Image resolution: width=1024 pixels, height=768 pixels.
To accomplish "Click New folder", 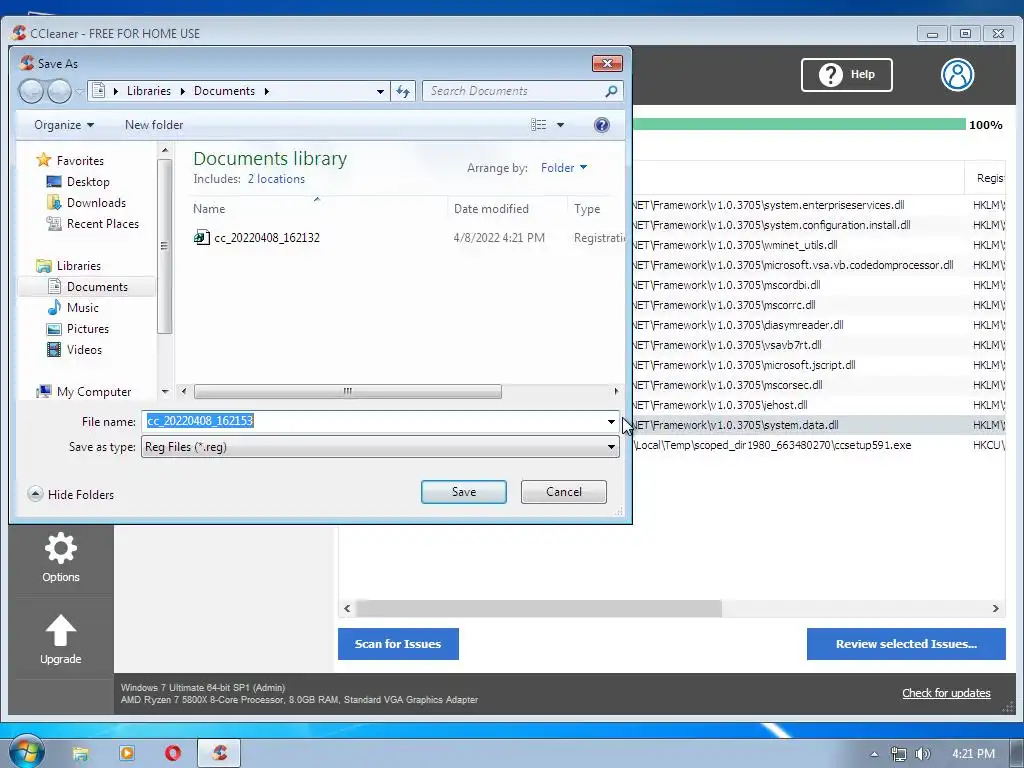I will pos(154,125).
